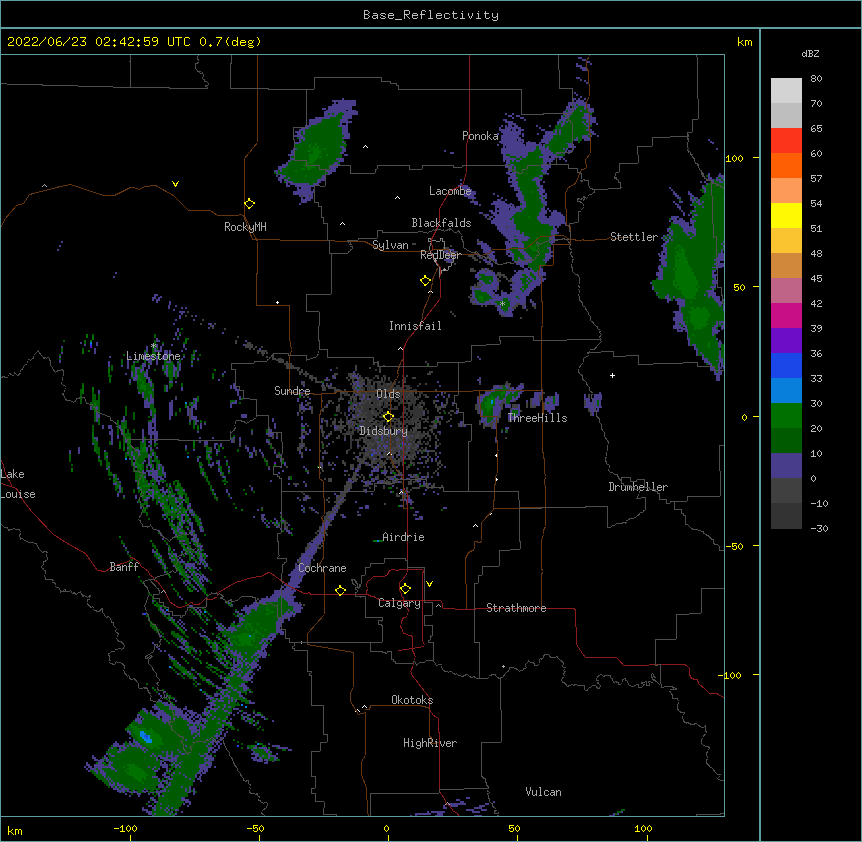Image resolution: width=862 pixels, height=842 pixels.
Task: Pick the slate purple 0–10 dBZ swatch
Action: point(786,466)
